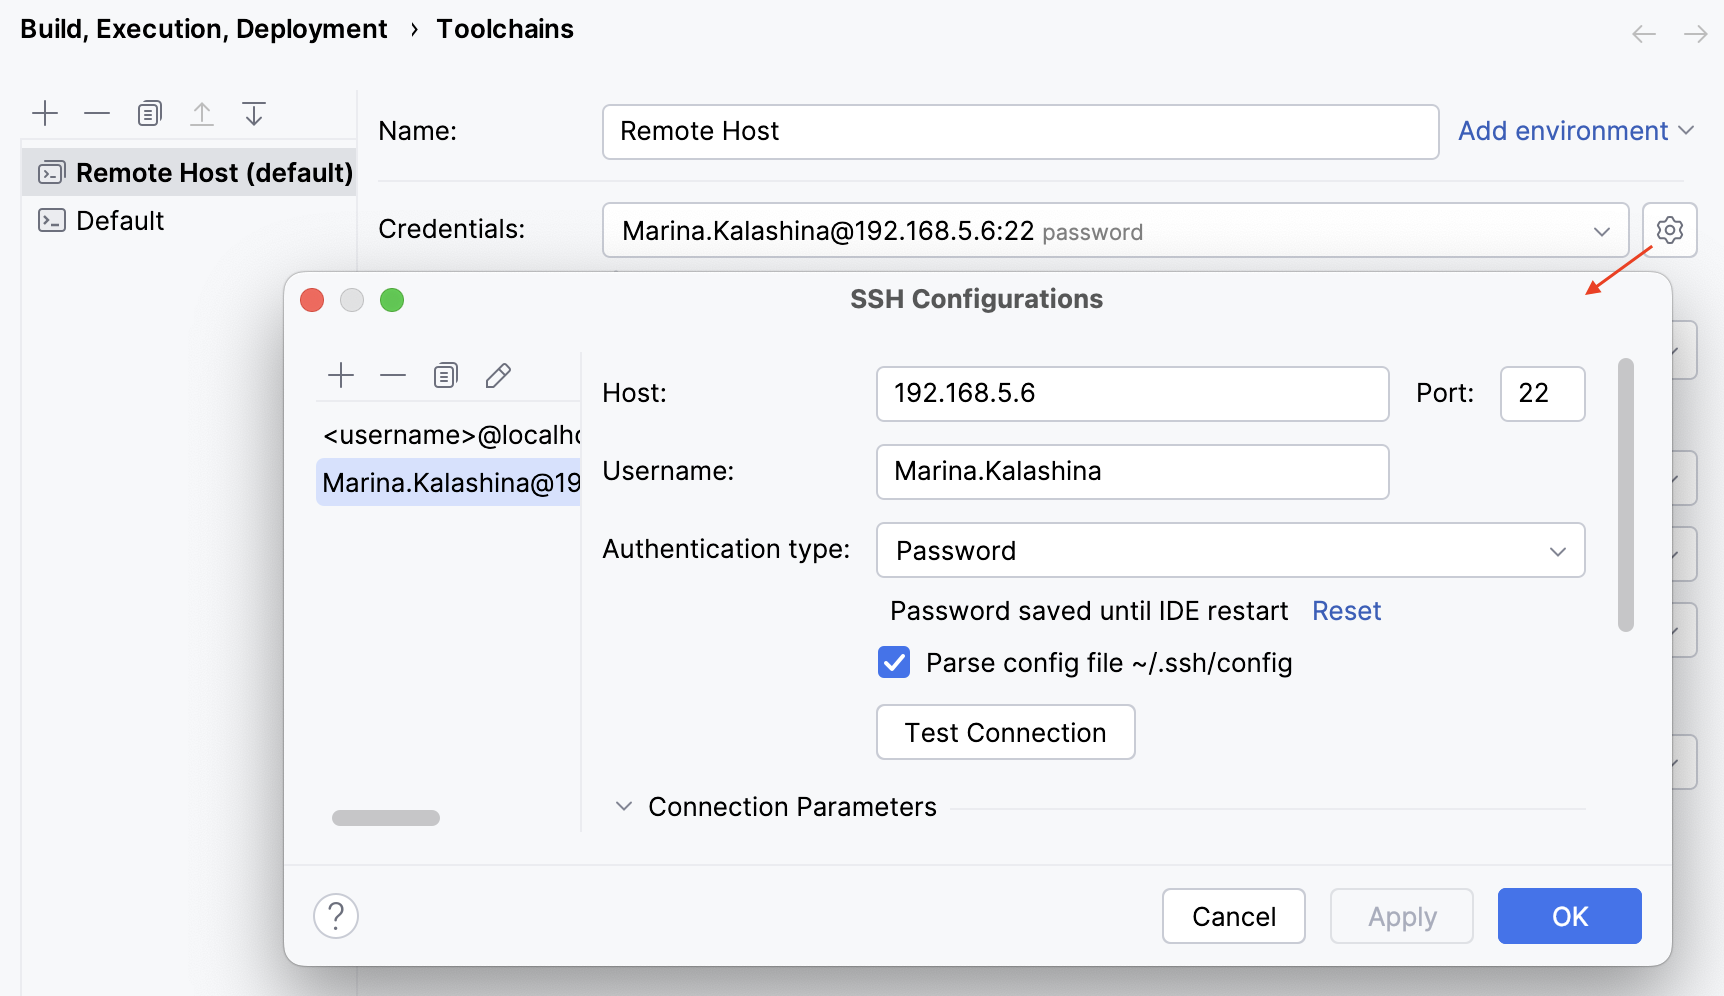
Task: Click the Test Connection button
Action: pos(1005,732)
